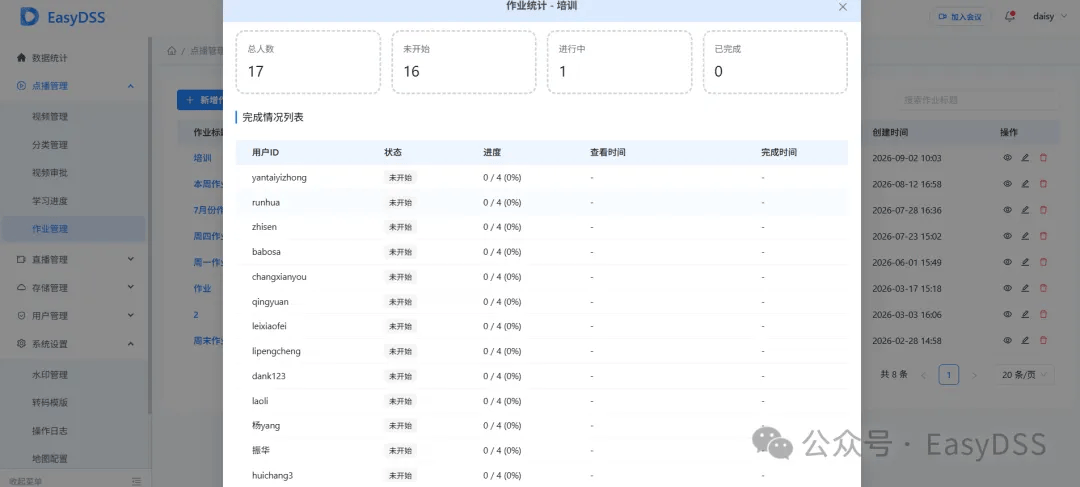Open the daisy user dropdown
Viewport: 1080px width, 487px height.
tap(1049, 17)
